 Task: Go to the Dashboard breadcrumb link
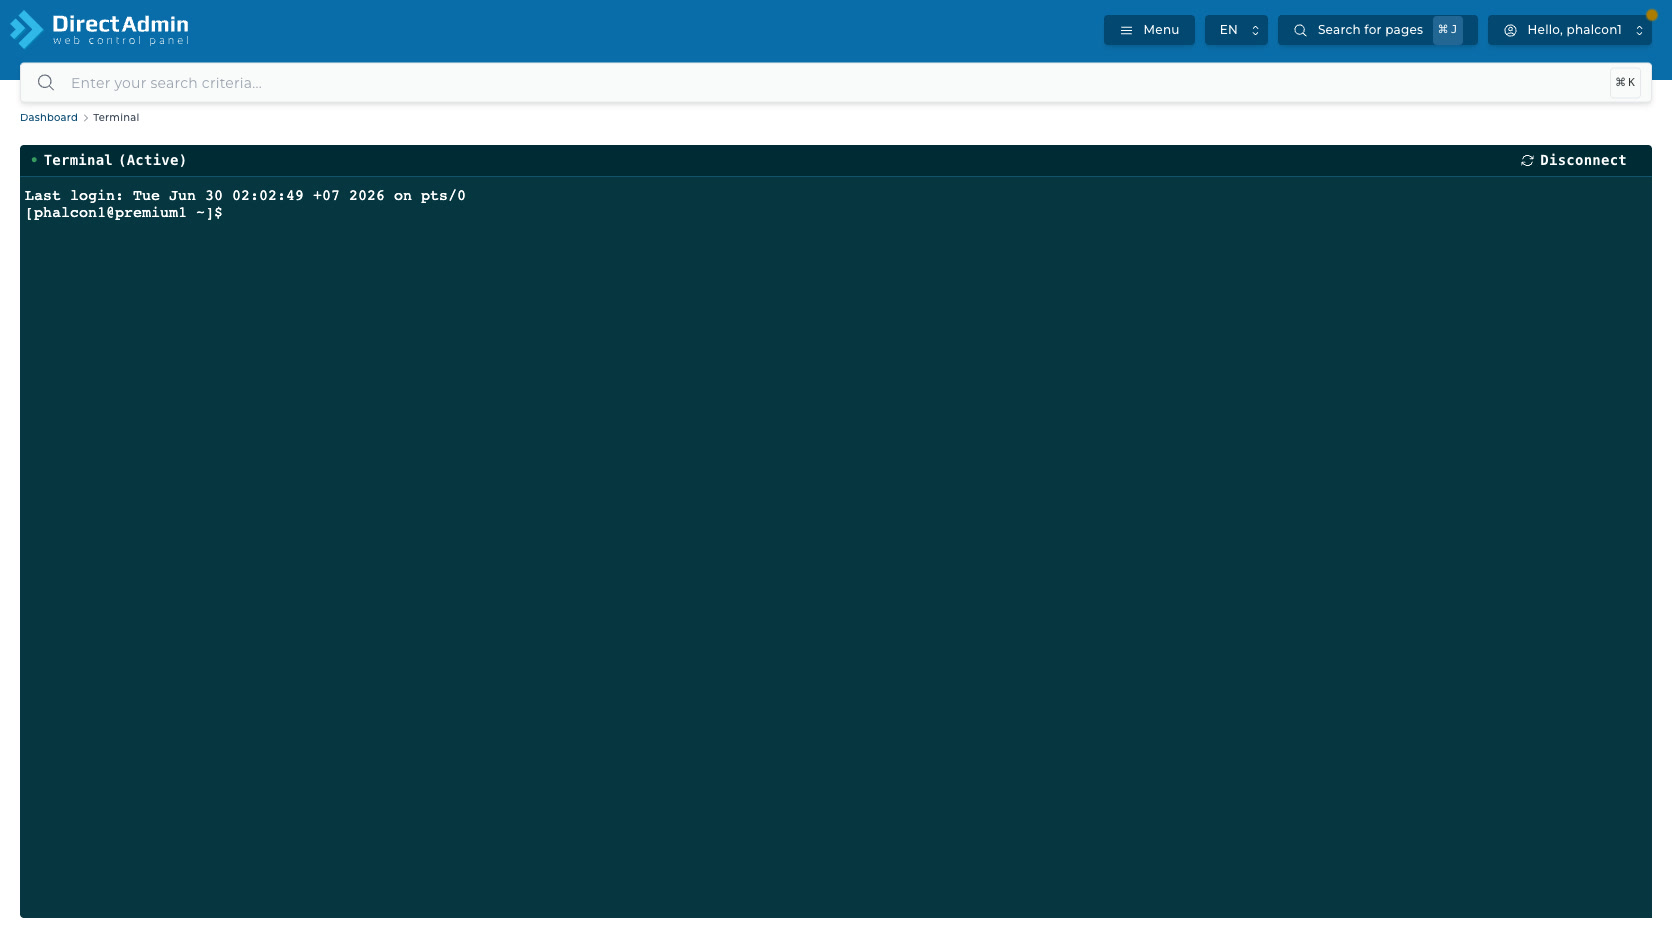pos(49,118)
